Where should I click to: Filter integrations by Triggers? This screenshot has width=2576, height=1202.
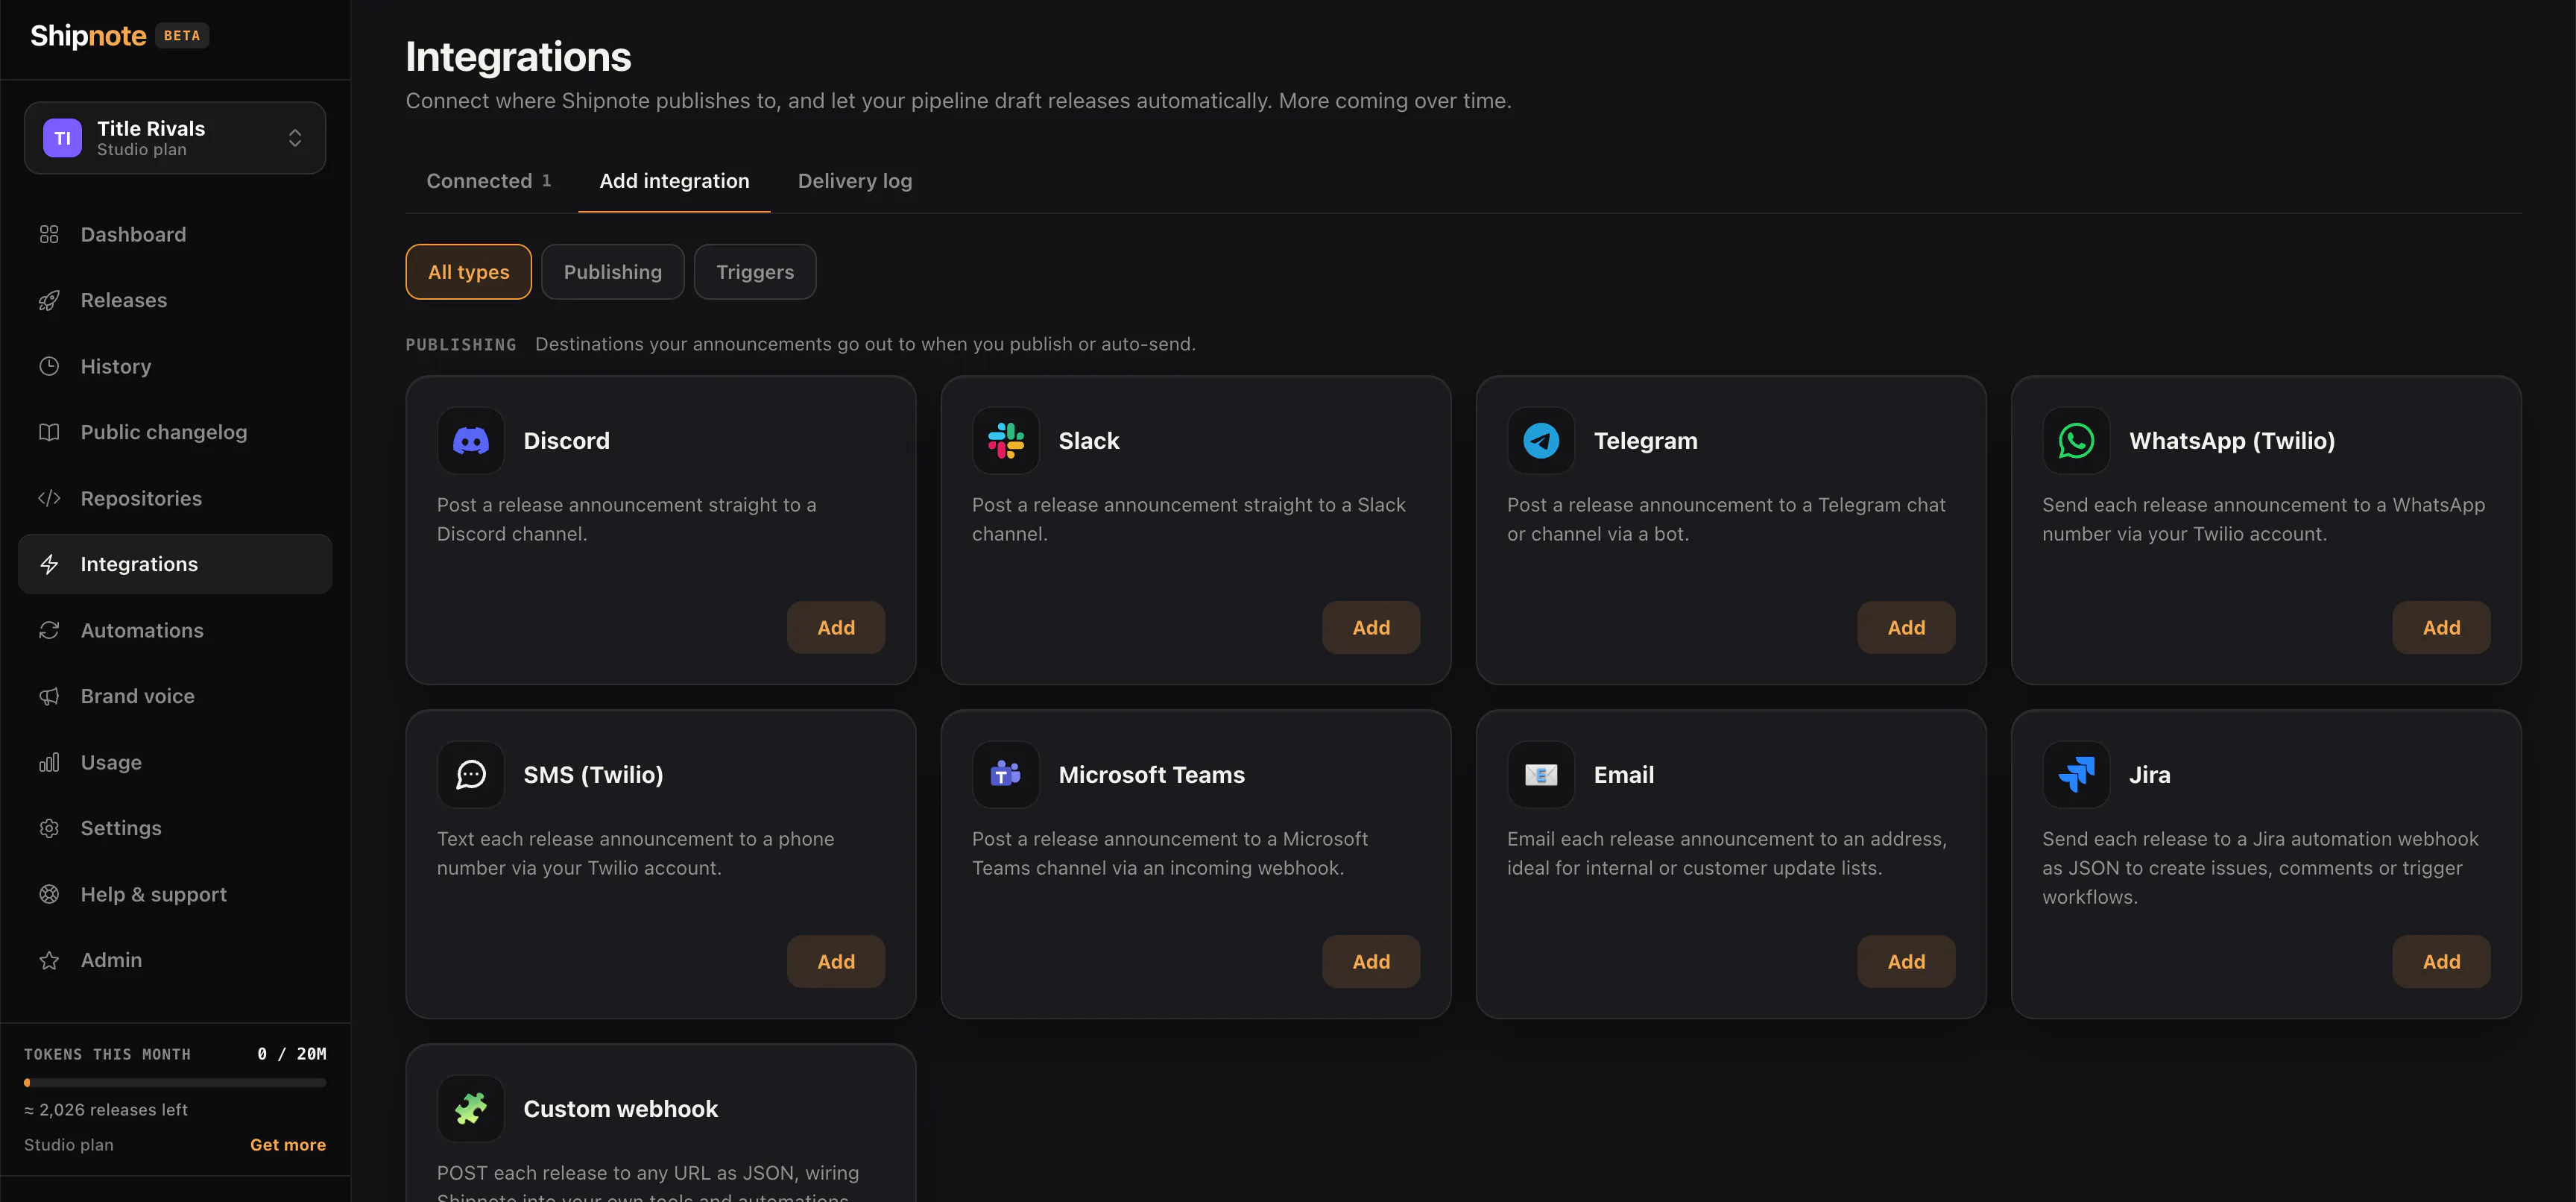tap(755, 272)
